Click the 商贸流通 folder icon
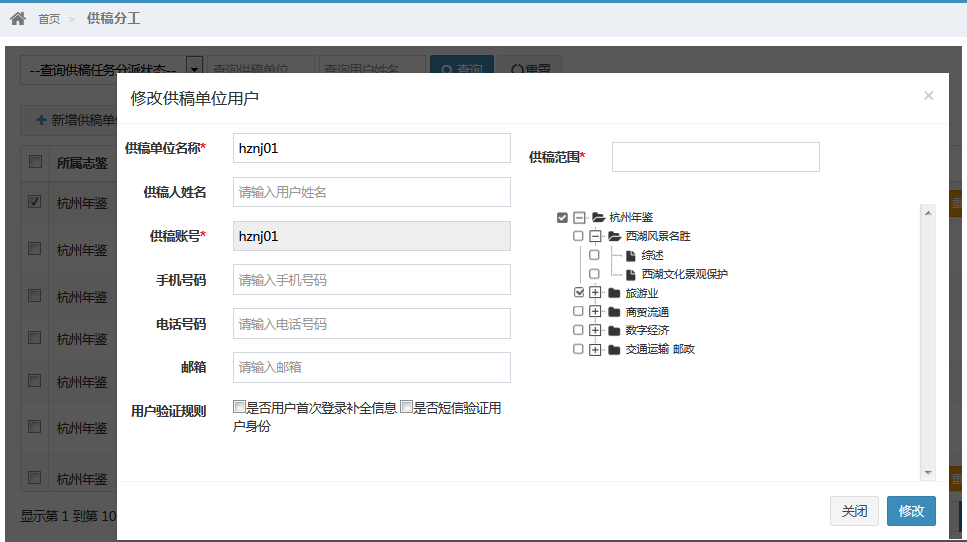 [614, 312]
